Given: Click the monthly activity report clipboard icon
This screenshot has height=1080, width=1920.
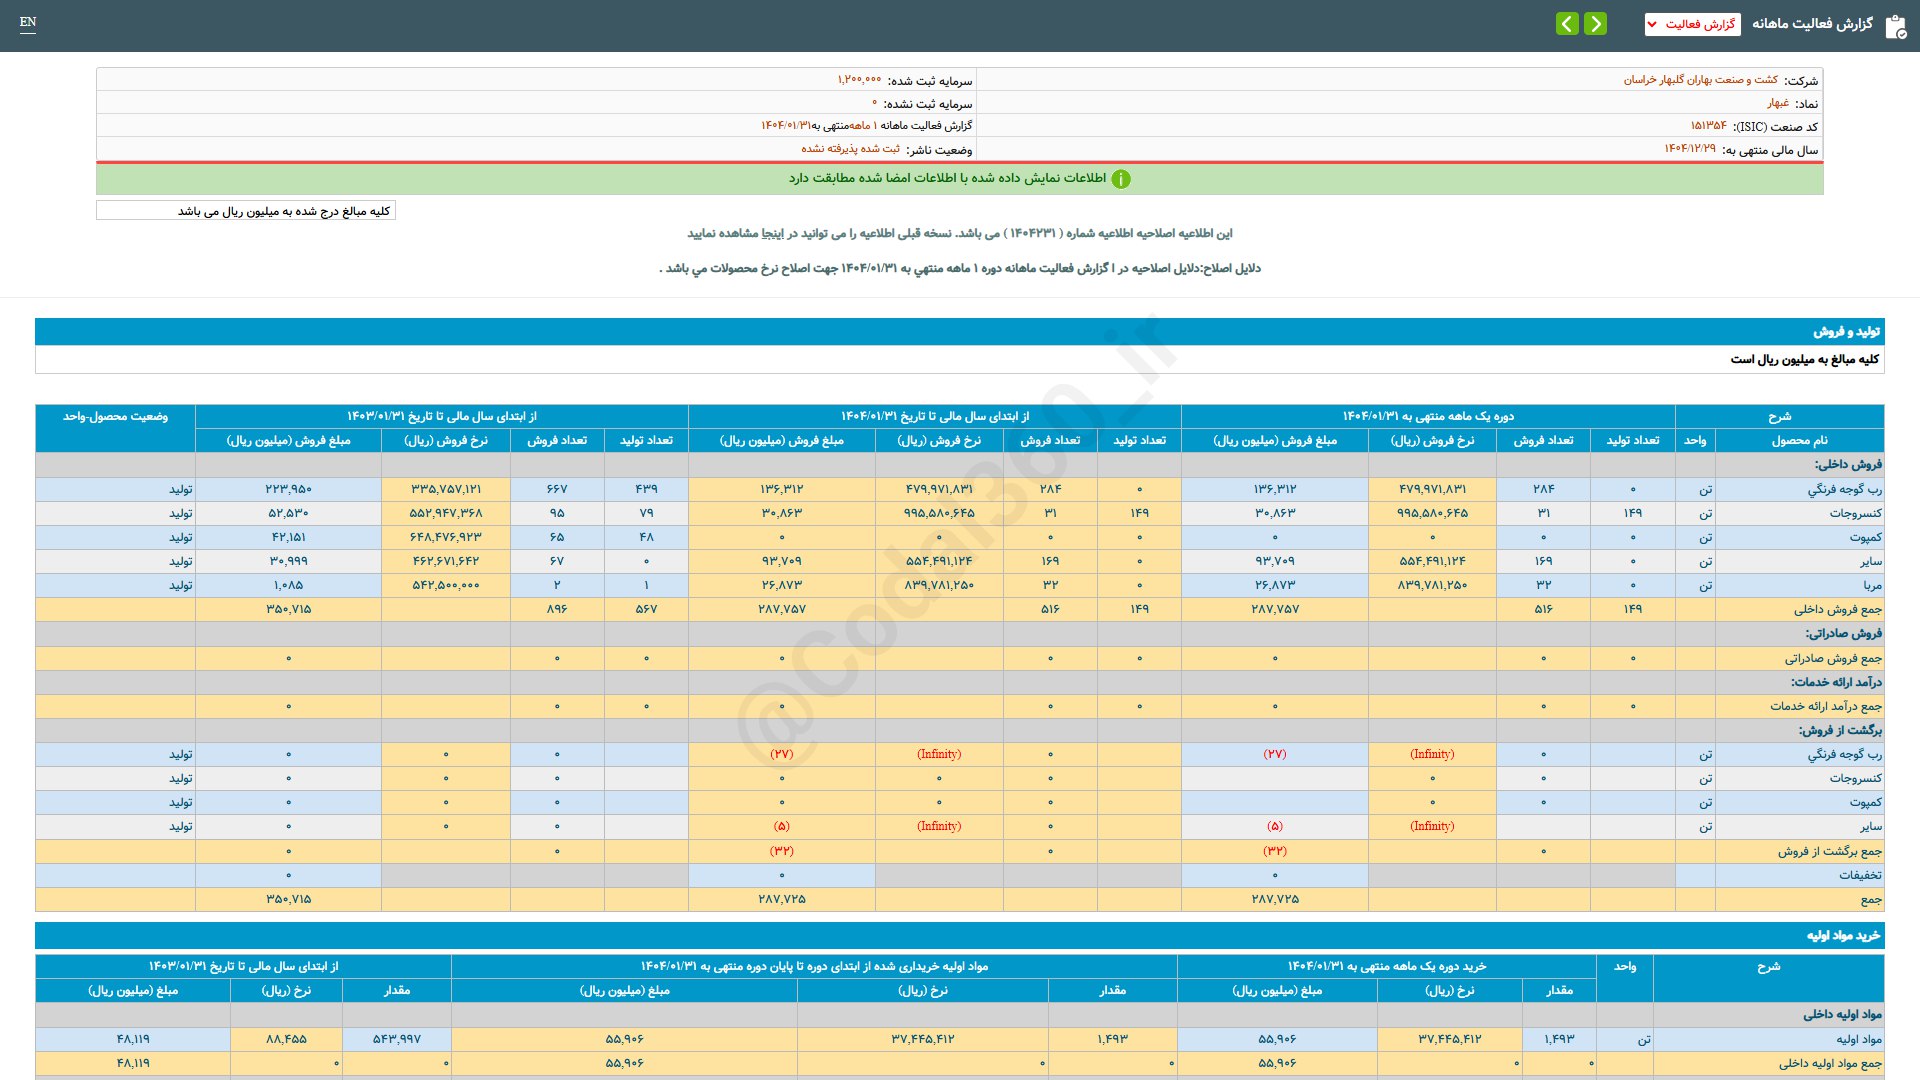Looking at the screenshot, I should coord(1895,26).
